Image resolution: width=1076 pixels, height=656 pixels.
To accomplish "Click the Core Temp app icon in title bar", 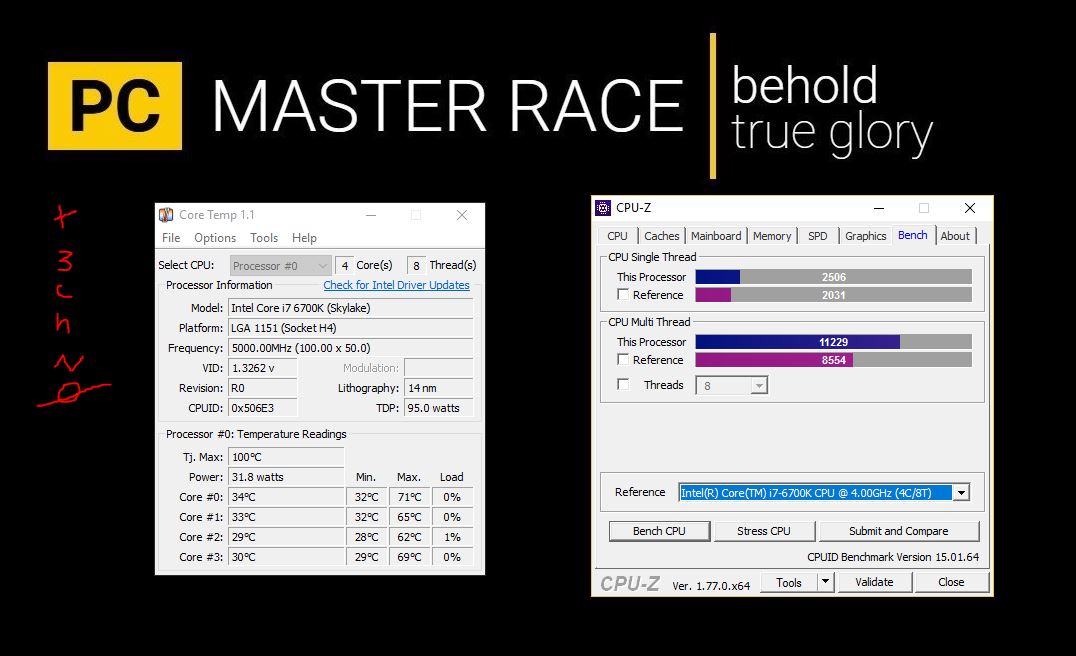I will pos(166,215).
